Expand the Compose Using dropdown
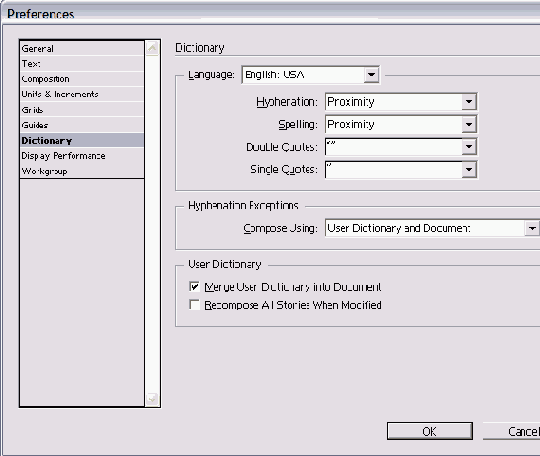 pyautogui.click(x=532, y=228)
